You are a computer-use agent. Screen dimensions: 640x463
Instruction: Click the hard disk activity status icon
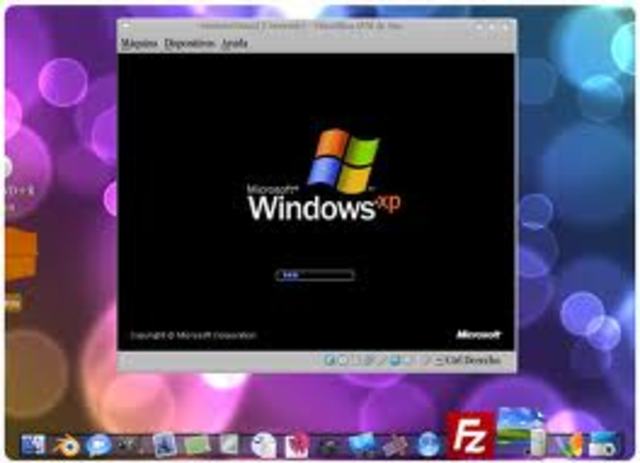pyautogui.click(x=330, y=360)
